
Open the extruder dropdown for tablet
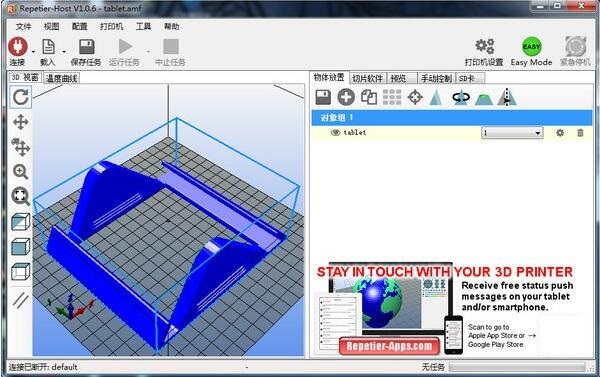[x=512, y=133]
